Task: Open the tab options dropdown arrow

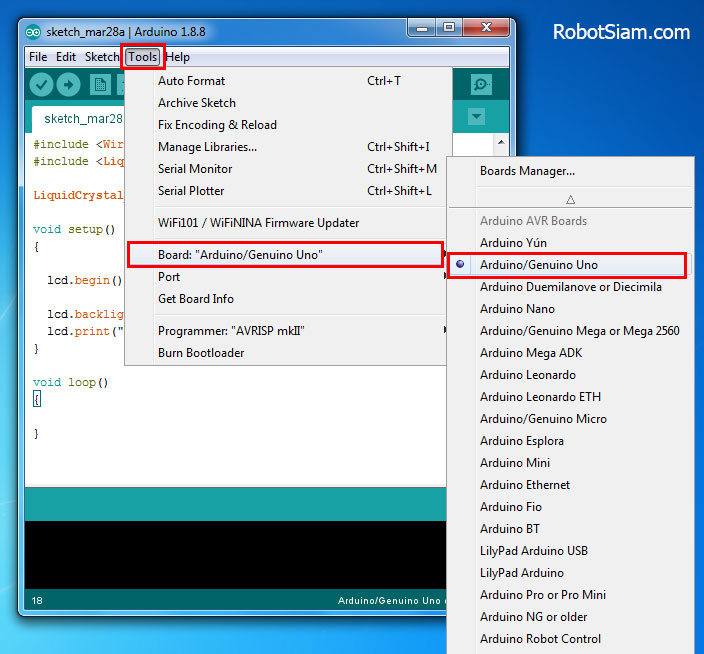Action: pos(476,117)
